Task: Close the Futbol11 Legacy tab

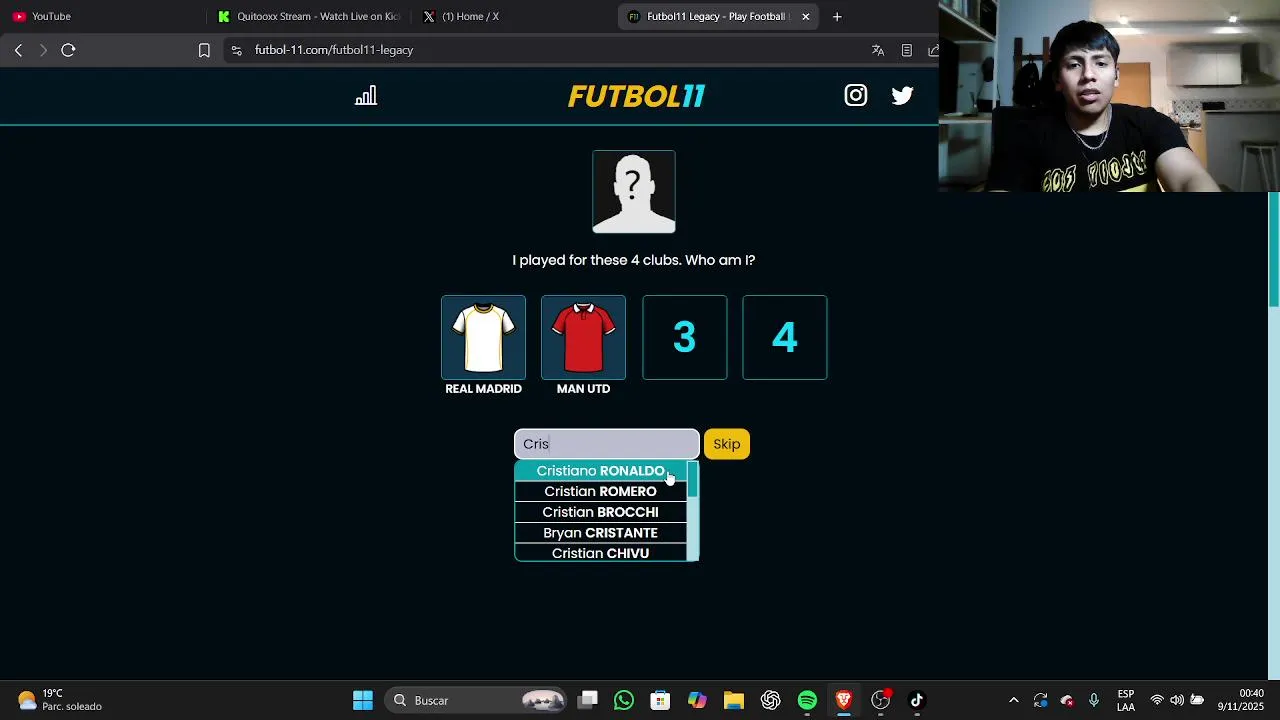Action: (x=805, y=16)
